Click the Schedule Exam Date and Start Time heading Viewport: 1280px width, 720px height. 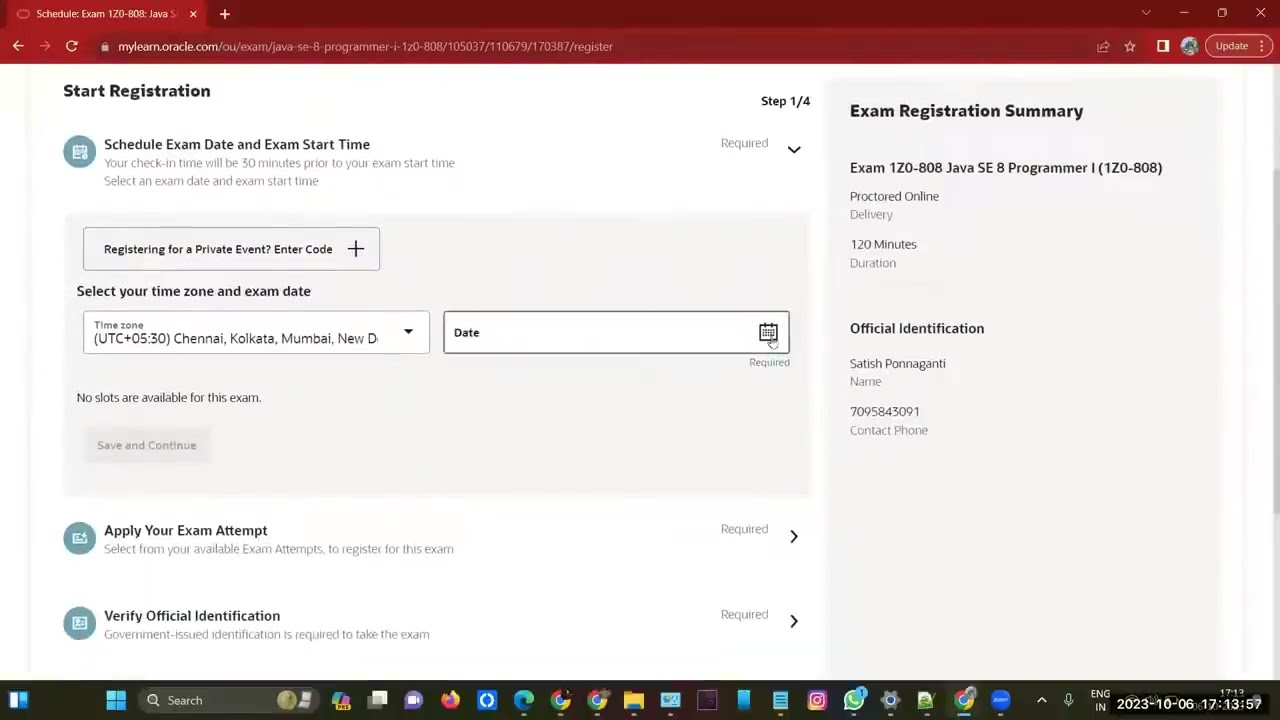(237, 144)
